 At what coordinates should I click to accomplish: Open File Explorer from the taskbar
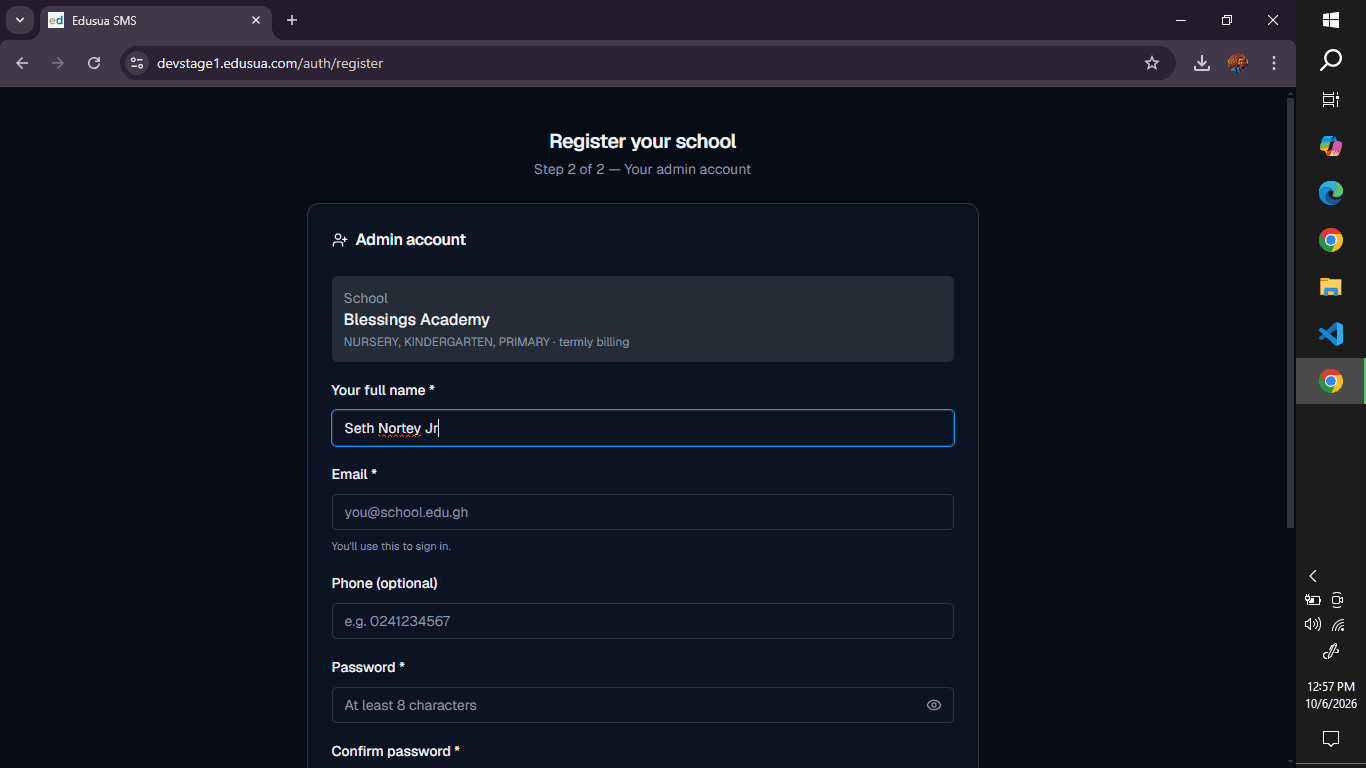1331,287
